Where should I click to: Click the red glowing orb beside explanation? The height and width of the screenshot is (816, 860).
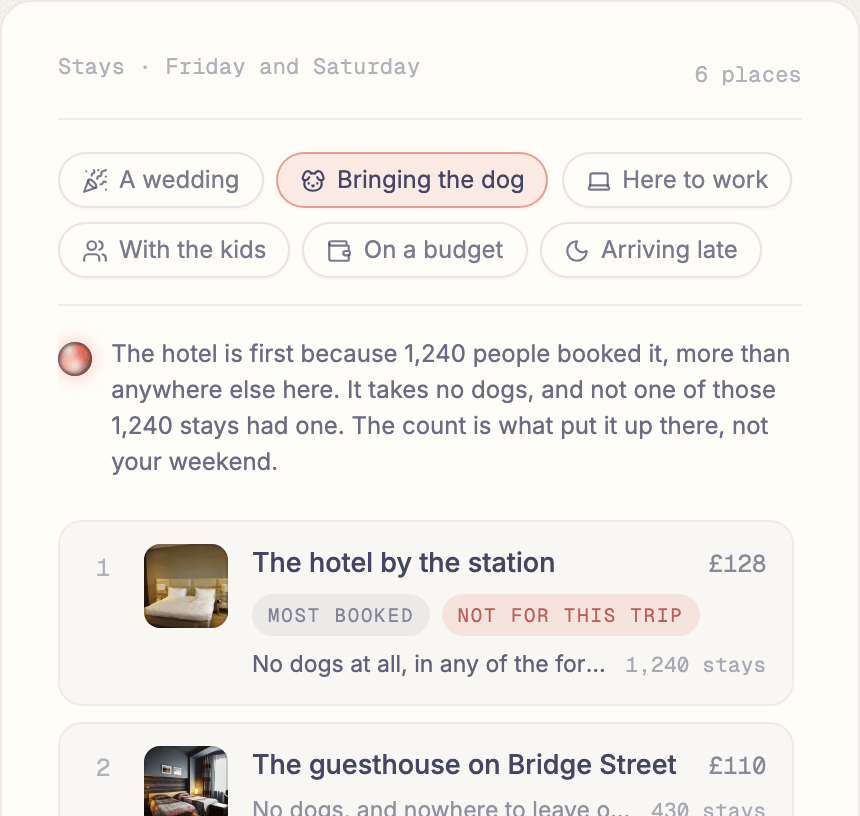click(75, 359)
